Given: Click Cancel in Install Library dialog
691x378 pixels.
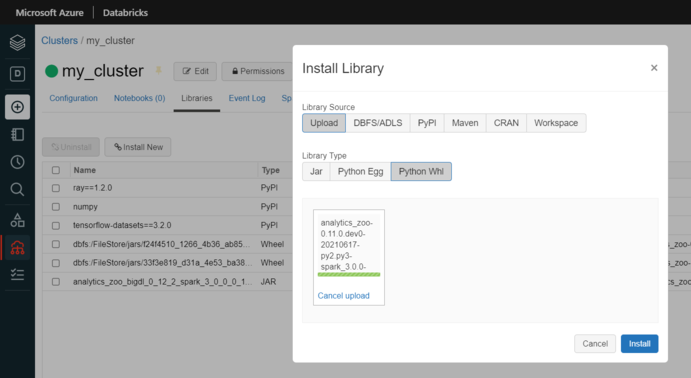Looking at the screenshot, I should [x=595, y=344].
